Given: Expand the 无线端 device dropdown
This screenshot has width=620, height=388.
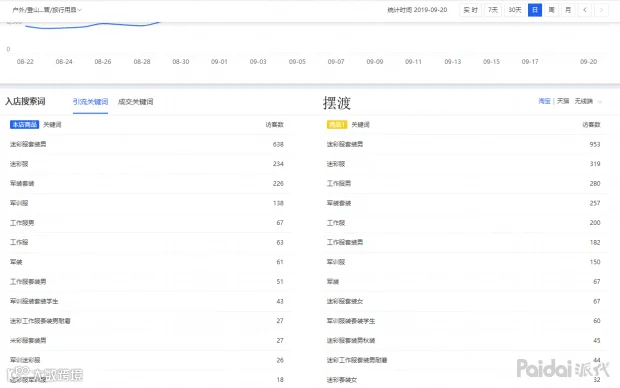Looking at the screenshot, I should tap(588, 101).
